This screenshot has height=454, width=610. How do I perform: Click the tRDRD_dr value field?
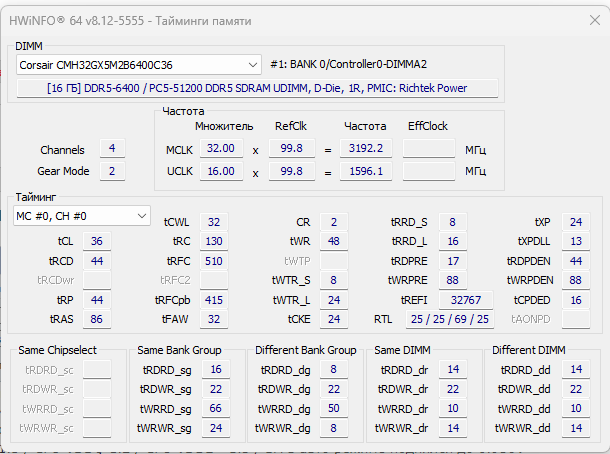[x=453, y=369]
